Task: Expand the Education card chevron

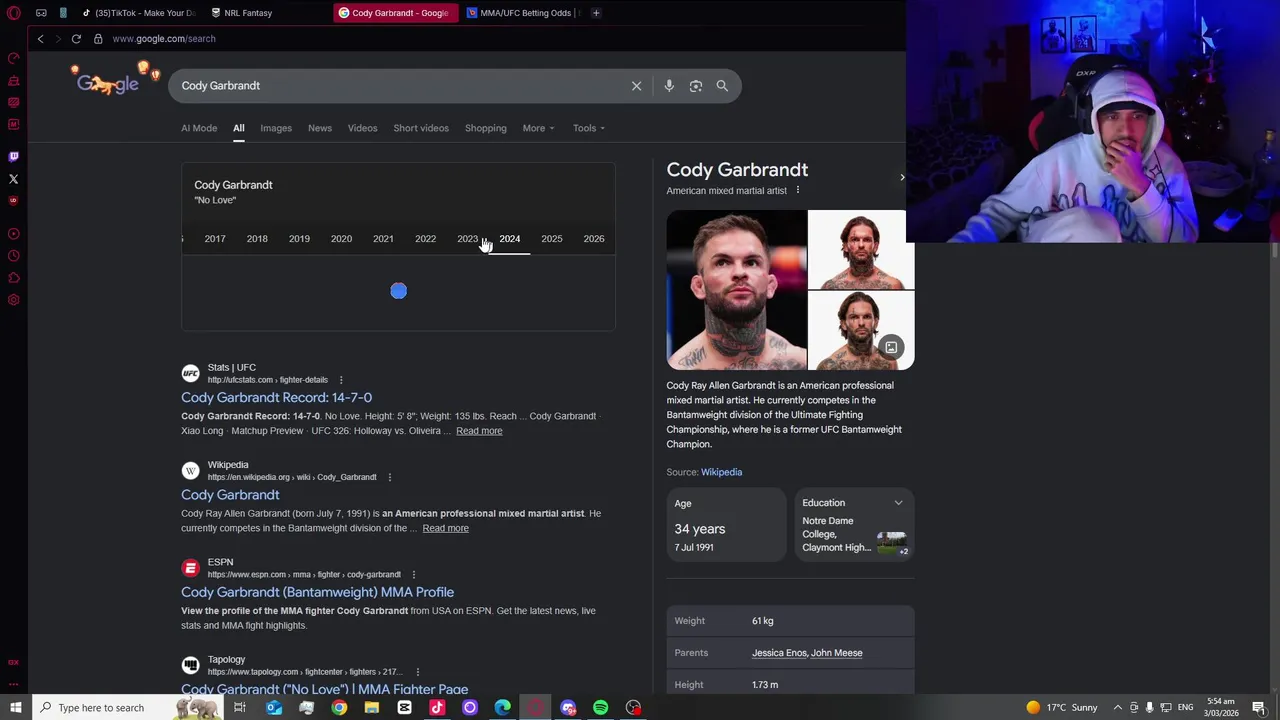Action: 898,503
